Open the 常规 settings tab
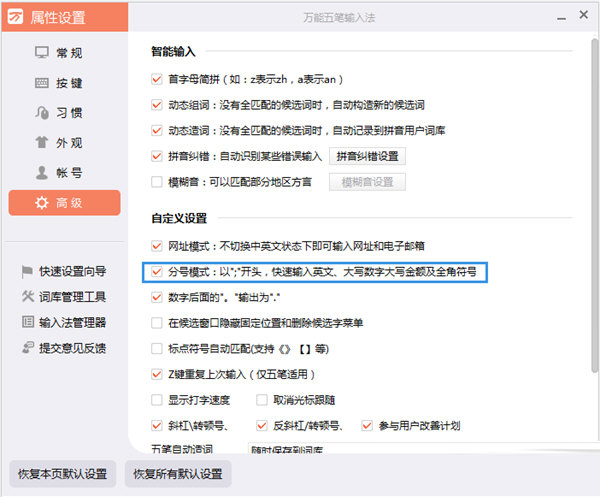 point(64,52)
